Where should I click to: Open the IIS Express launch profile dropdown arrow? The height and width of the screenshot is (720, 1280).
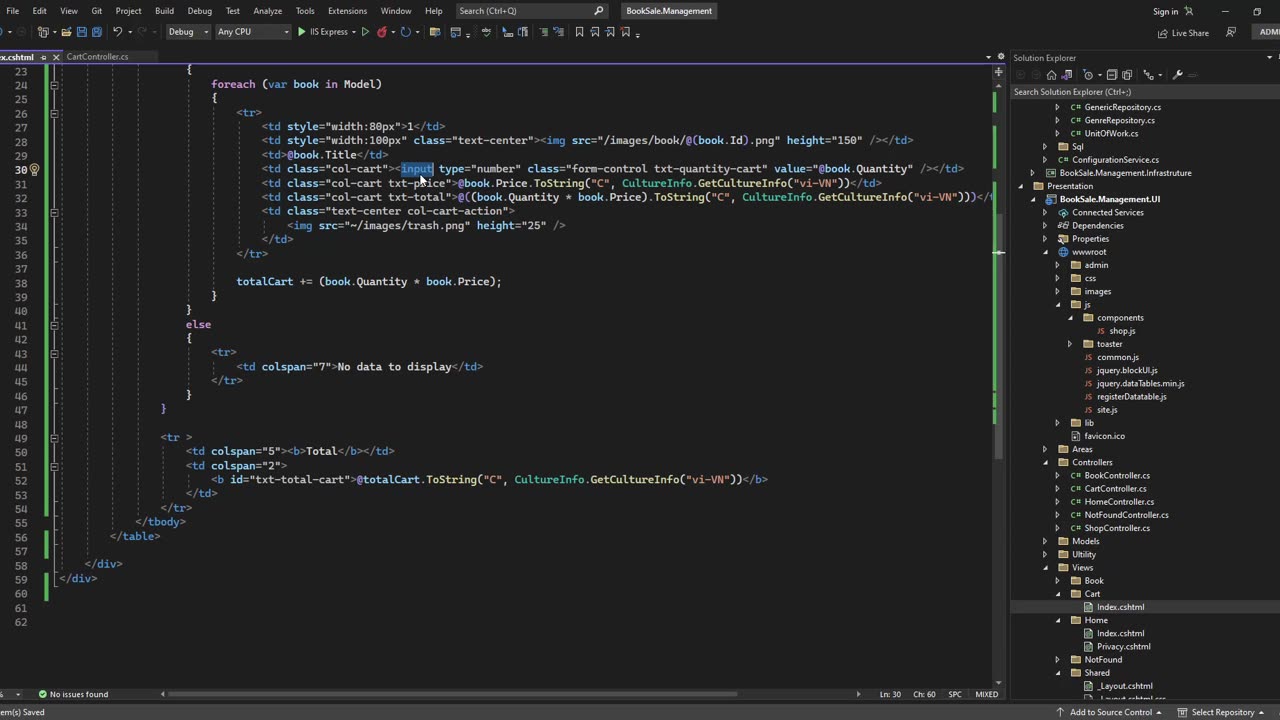pos(354,32)
